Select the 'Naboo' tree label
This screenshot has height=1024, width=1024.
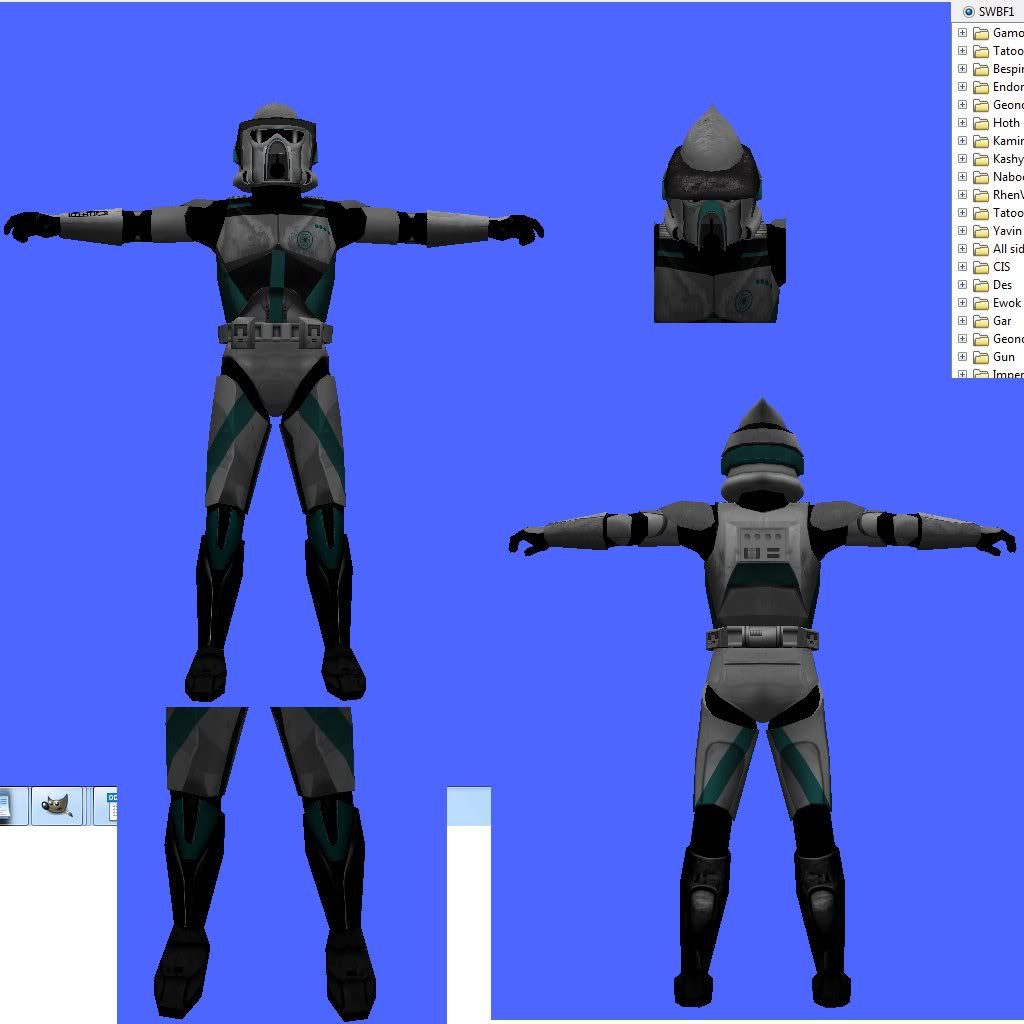(1008, 177)
